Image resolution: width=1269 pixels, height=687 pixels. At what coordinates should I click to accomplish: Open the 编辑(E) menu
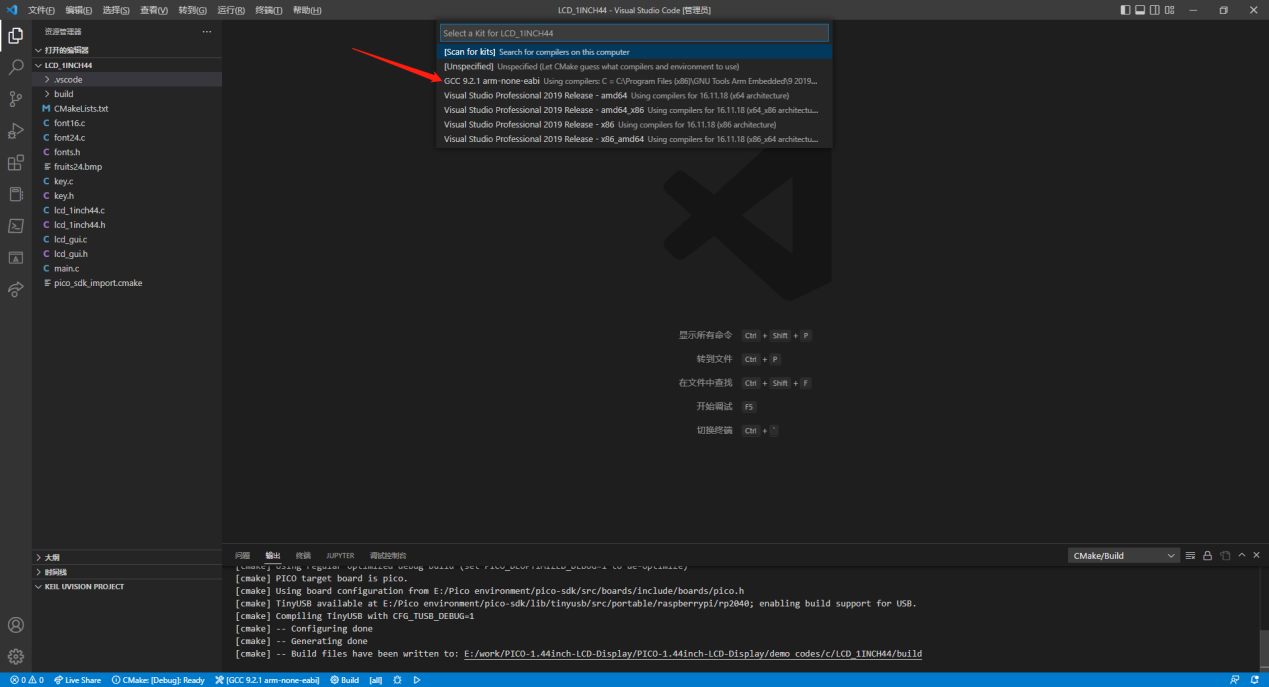[x=78, y=10]
